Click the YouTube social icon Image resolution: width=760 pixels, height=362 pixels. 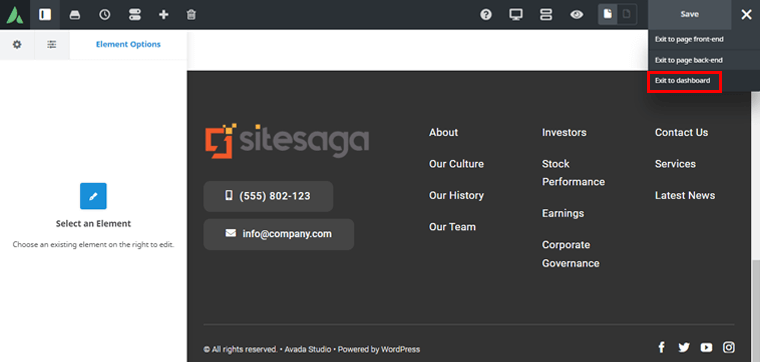(x=706, y=347)
